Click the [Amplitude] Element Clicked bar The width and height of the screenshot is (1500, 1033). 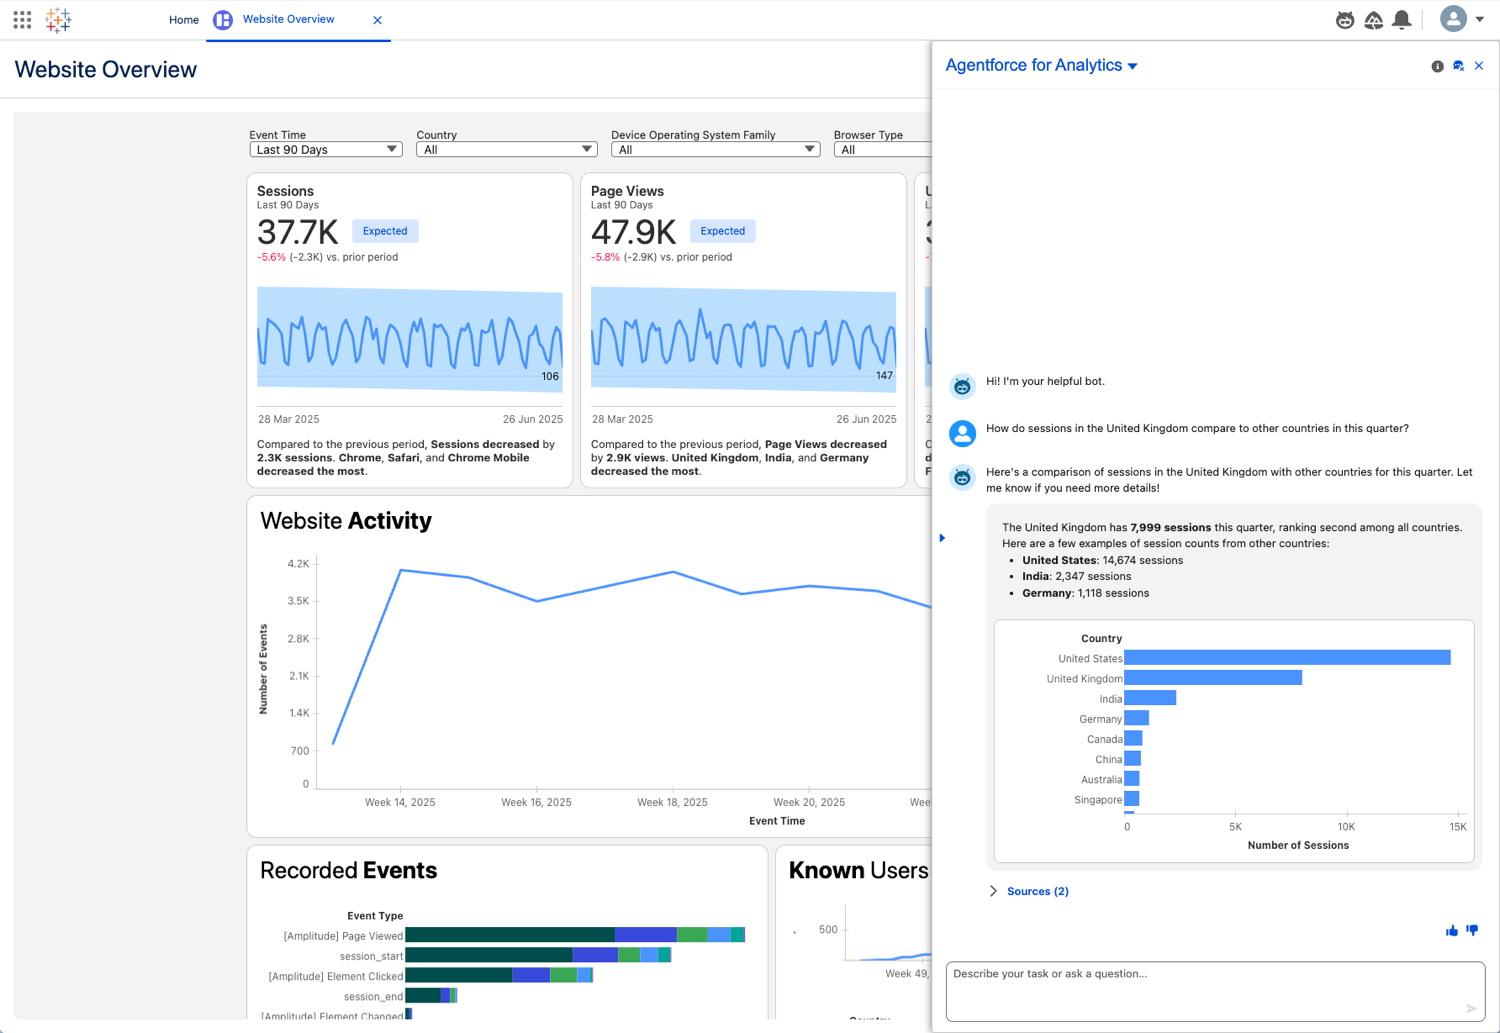(499, 975)
